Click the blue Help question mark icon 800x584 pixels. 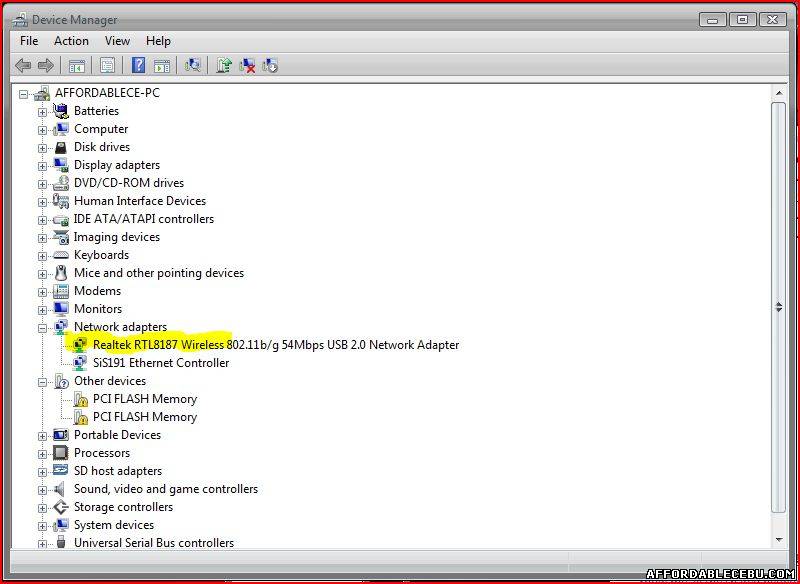pos(138,65)
